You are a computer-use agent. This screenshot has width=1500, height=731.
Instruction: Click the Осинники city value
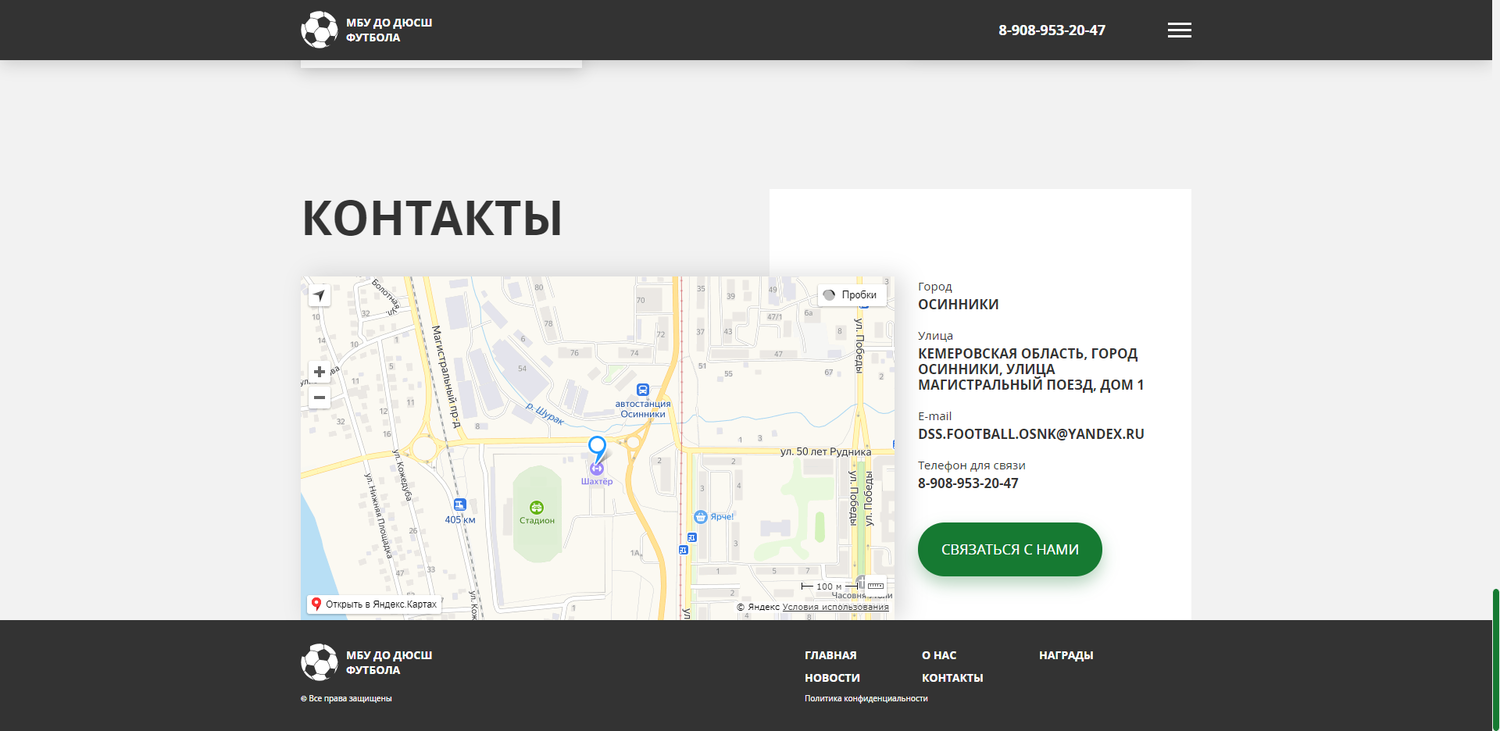click(958, 304)
